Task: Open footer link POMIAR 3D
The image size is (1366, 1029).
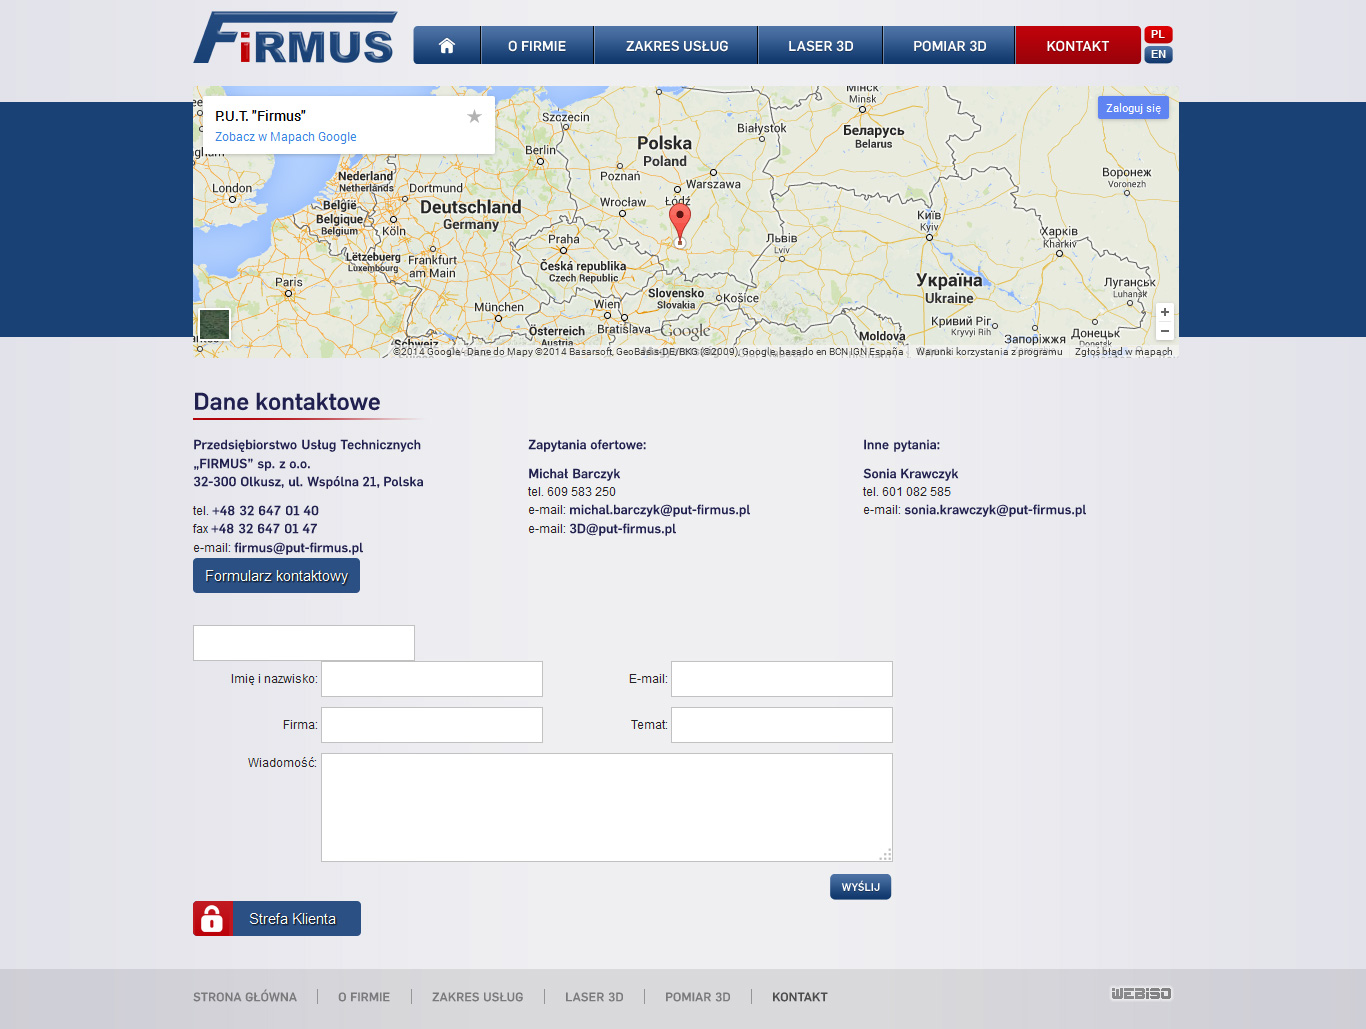Action: point(698,997)
